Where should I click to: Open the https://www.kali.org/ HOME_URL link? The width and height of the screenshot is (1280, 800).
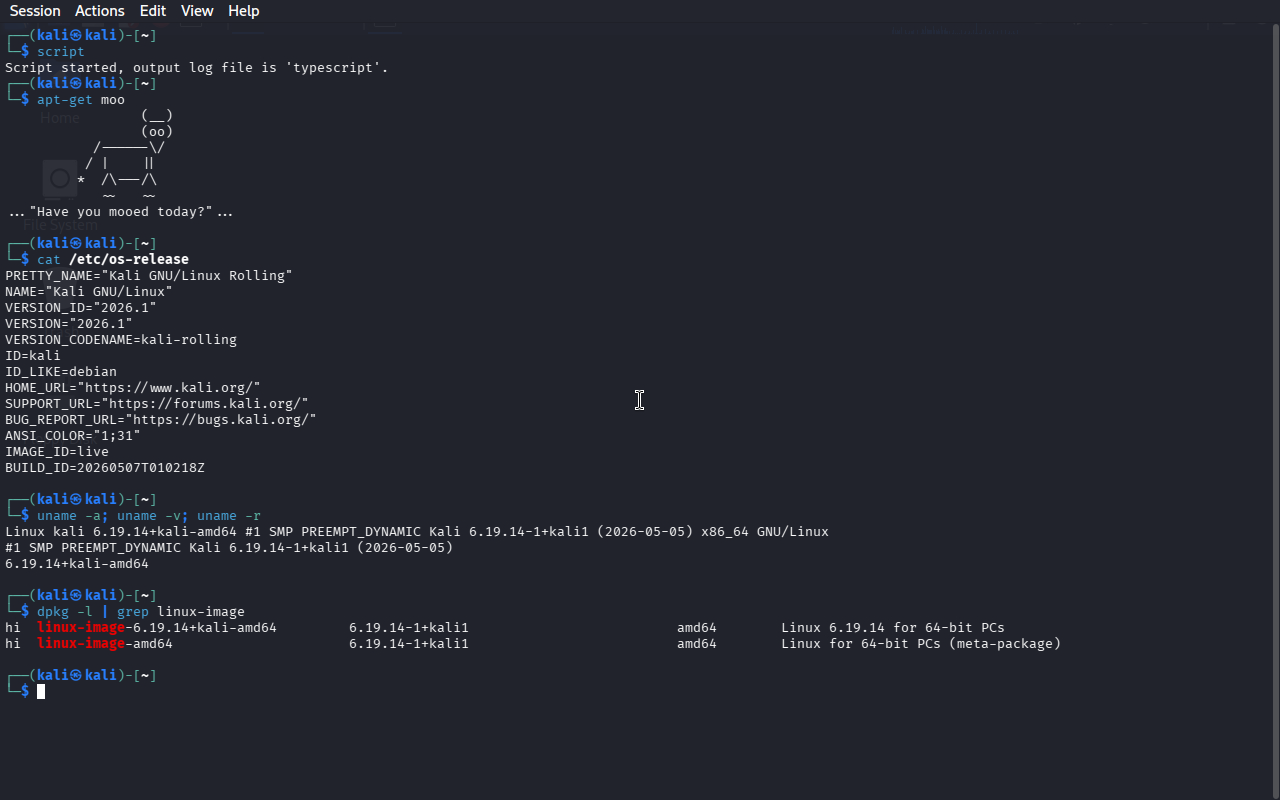pos(172,388)
